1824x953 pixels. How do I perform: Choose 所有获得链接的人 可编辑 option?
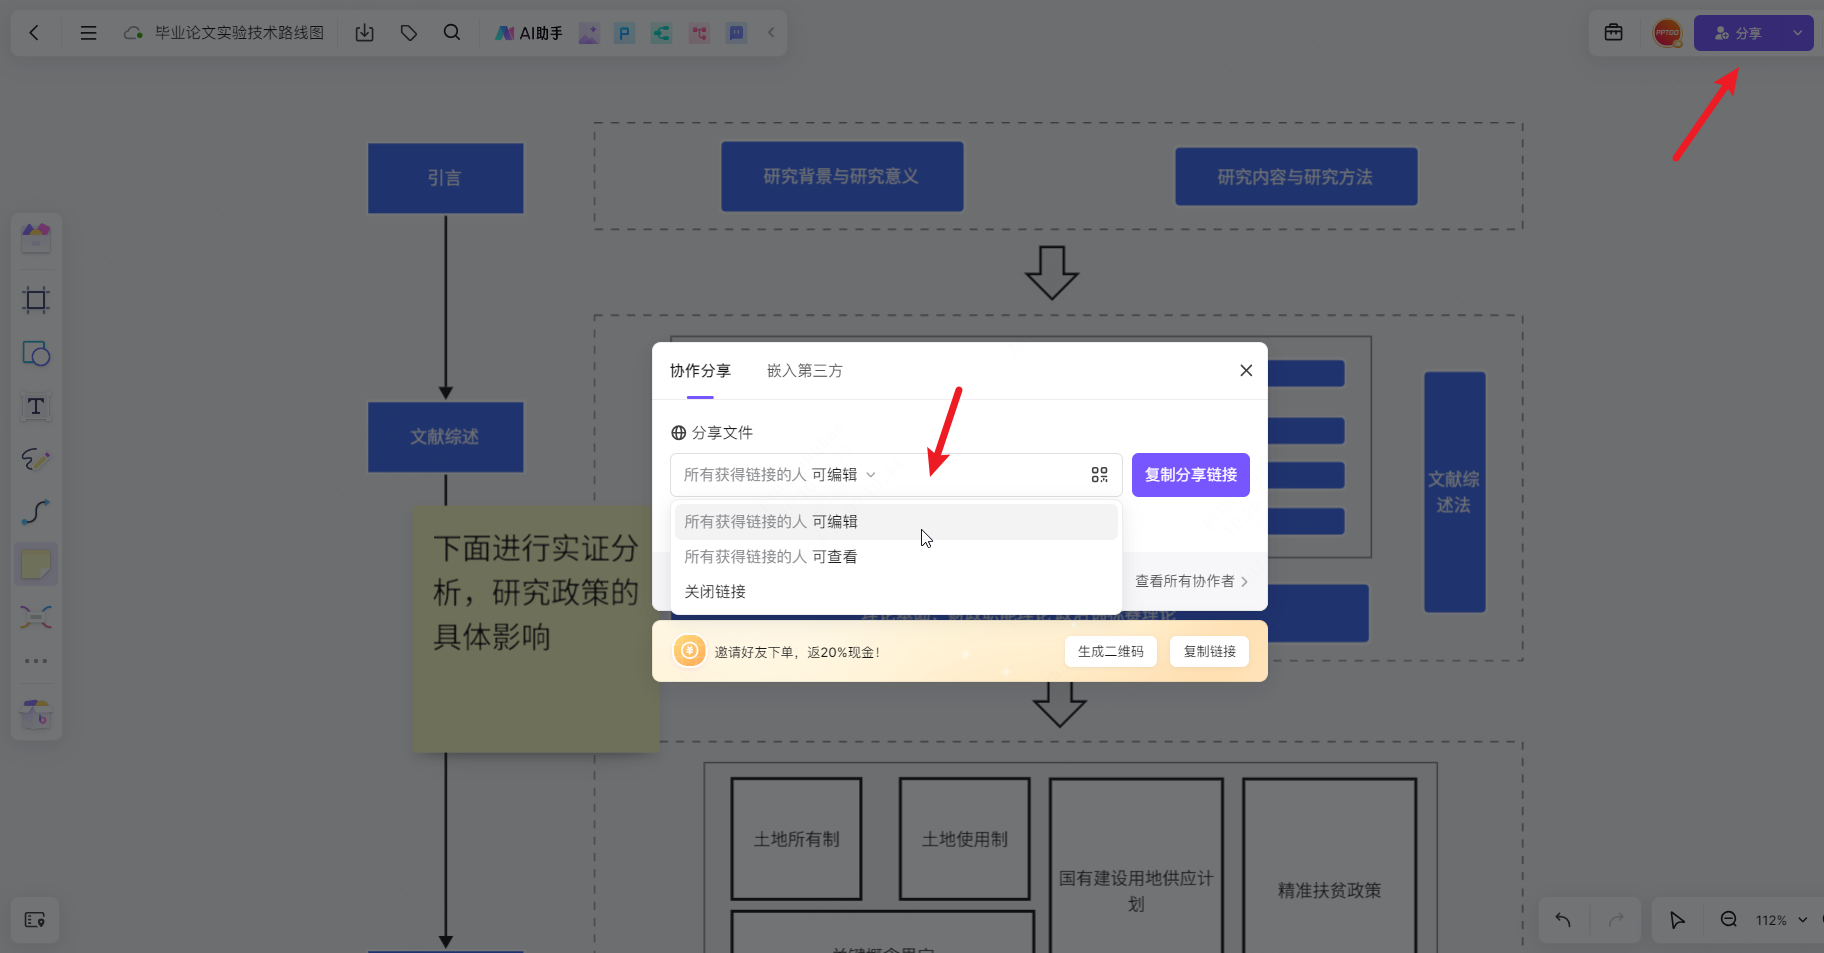tap(896, 522)
